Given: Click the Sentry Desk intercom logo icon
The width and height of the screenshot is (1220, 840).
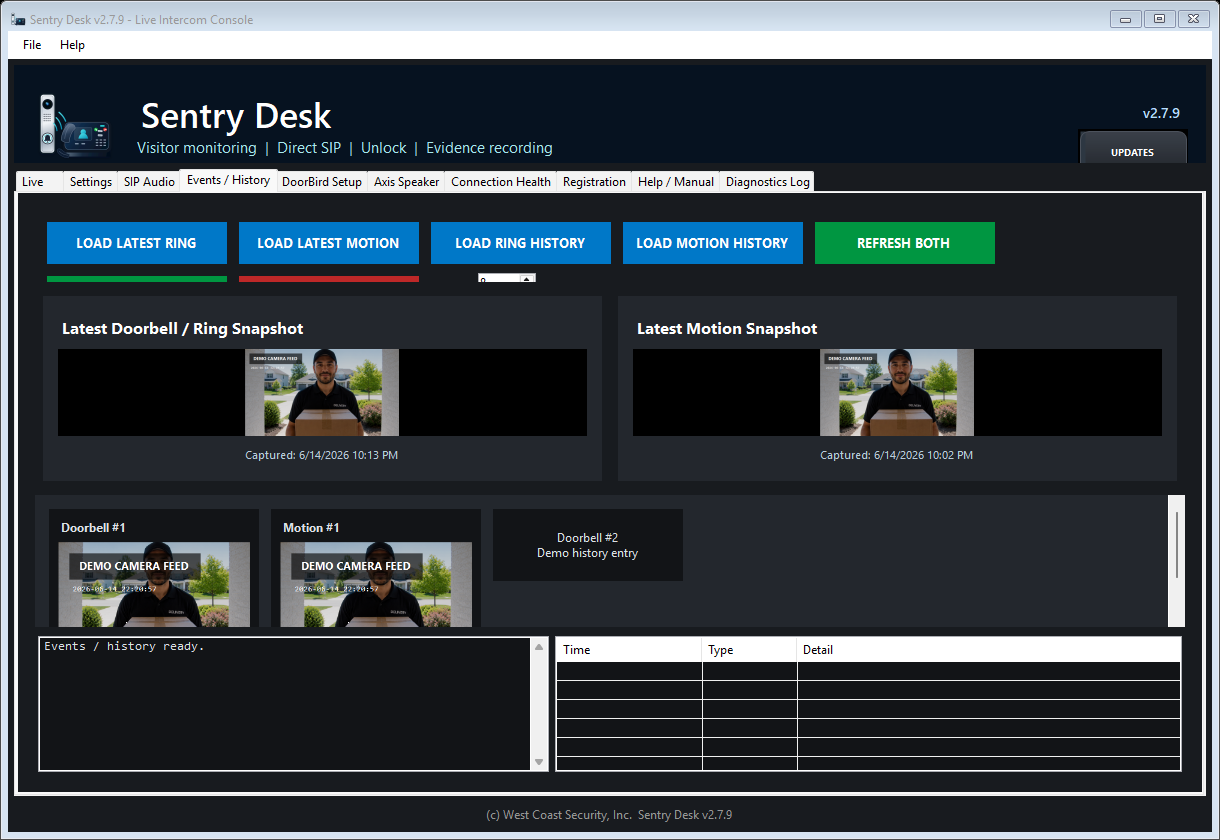Looking at the screenshot, I should pyautogui.click(x=74, y=124).
